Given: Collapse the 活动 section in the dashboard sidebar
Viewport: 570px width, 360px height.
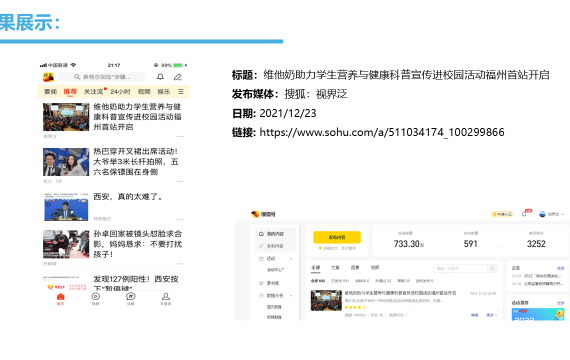Looking at the screenshot, I should (291, 259).
